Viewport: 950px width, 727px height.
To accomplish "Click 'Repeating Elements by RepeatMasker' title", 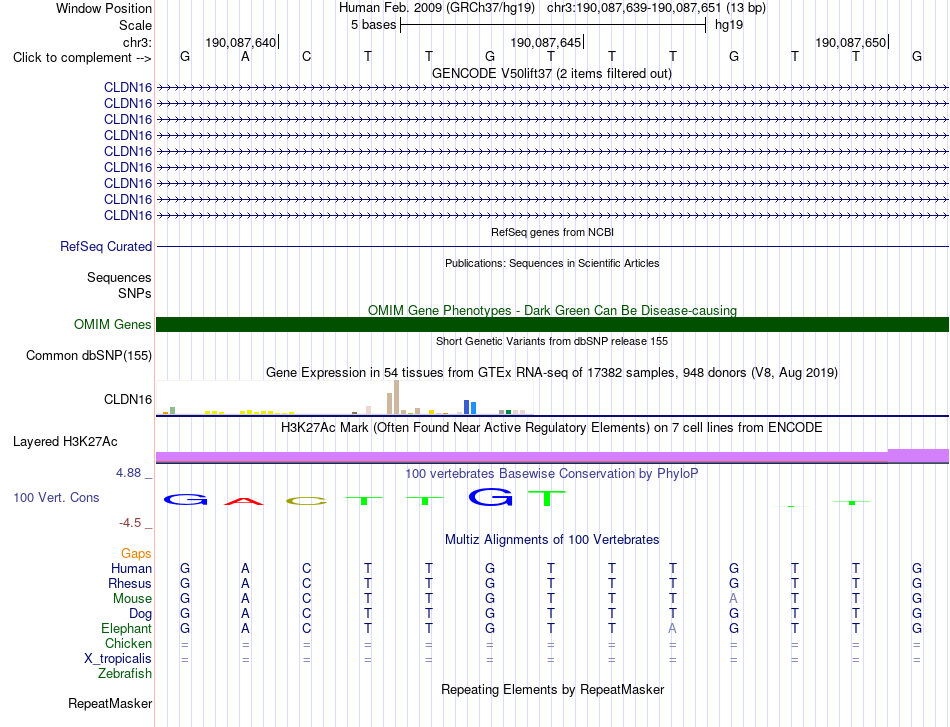I will coord(553,689).
